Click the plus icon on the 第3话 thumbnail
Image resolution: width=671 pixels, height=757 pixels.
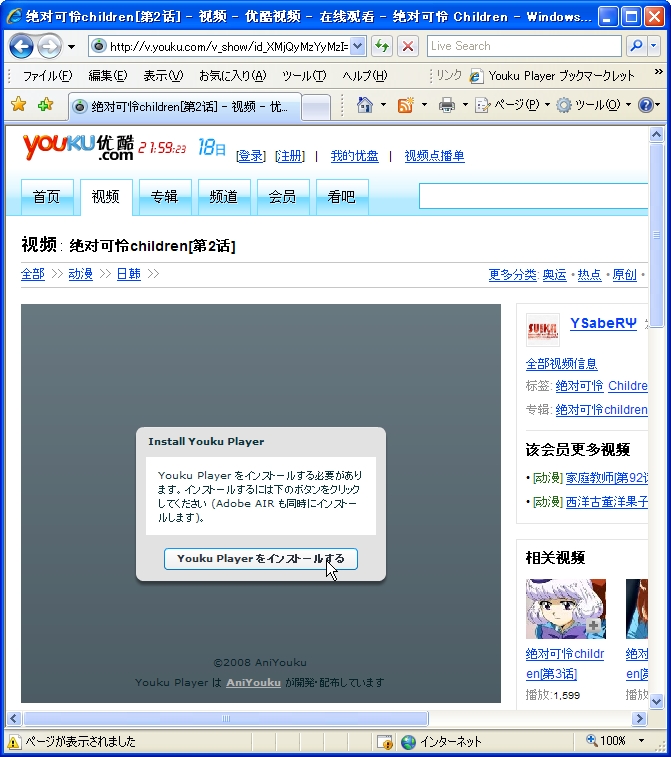[593, 626]
